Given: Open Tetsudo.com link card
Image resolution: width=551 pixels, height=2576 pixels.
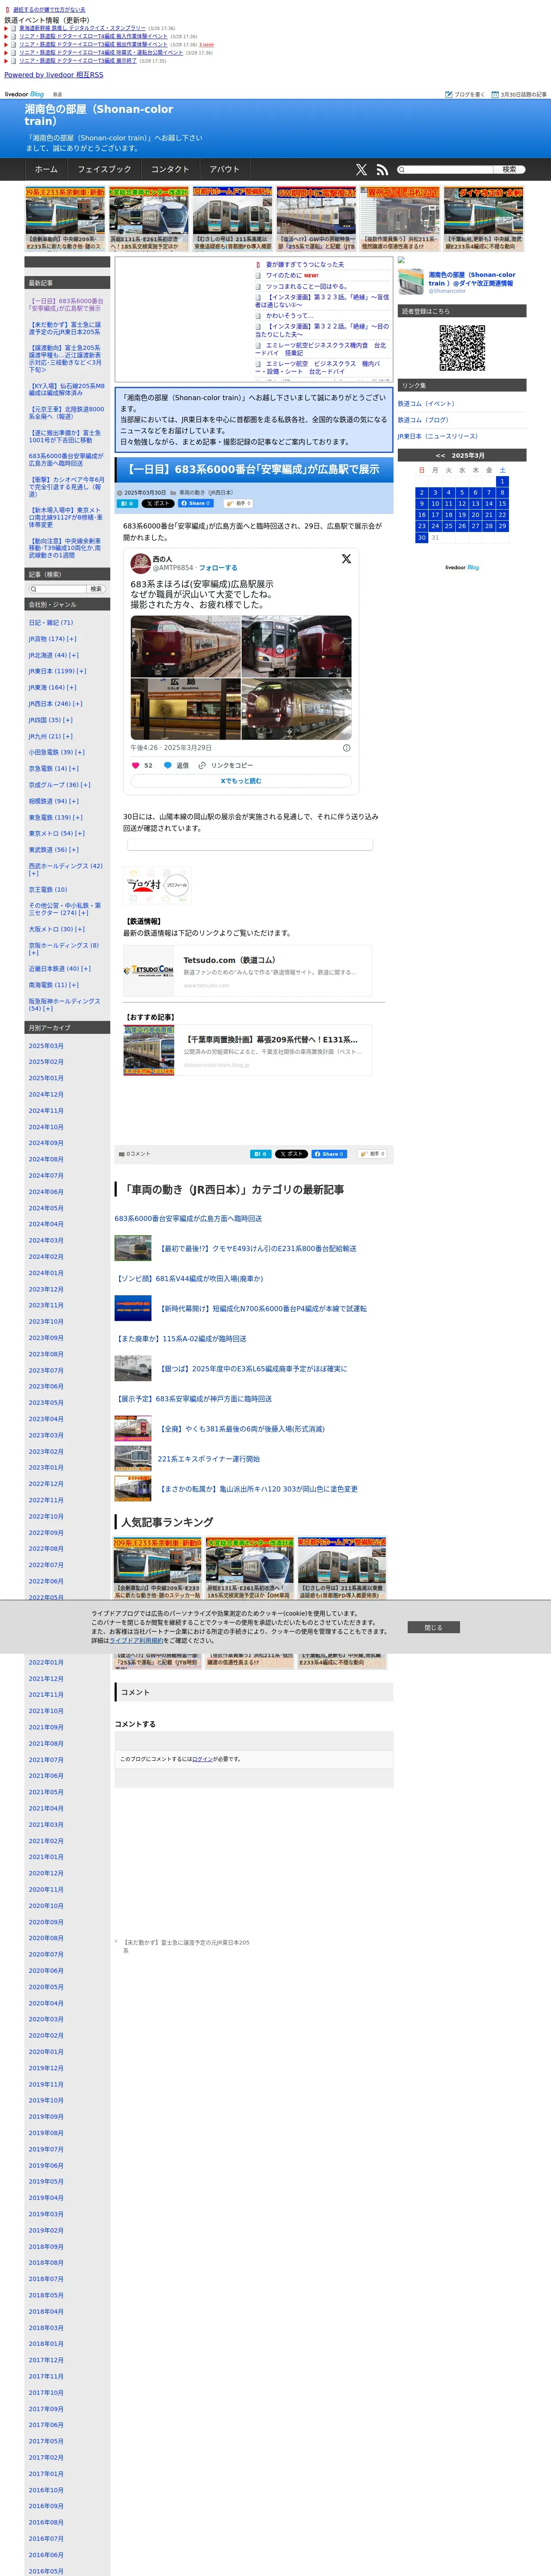Looking at the screenshot, I should coord(247,971).
